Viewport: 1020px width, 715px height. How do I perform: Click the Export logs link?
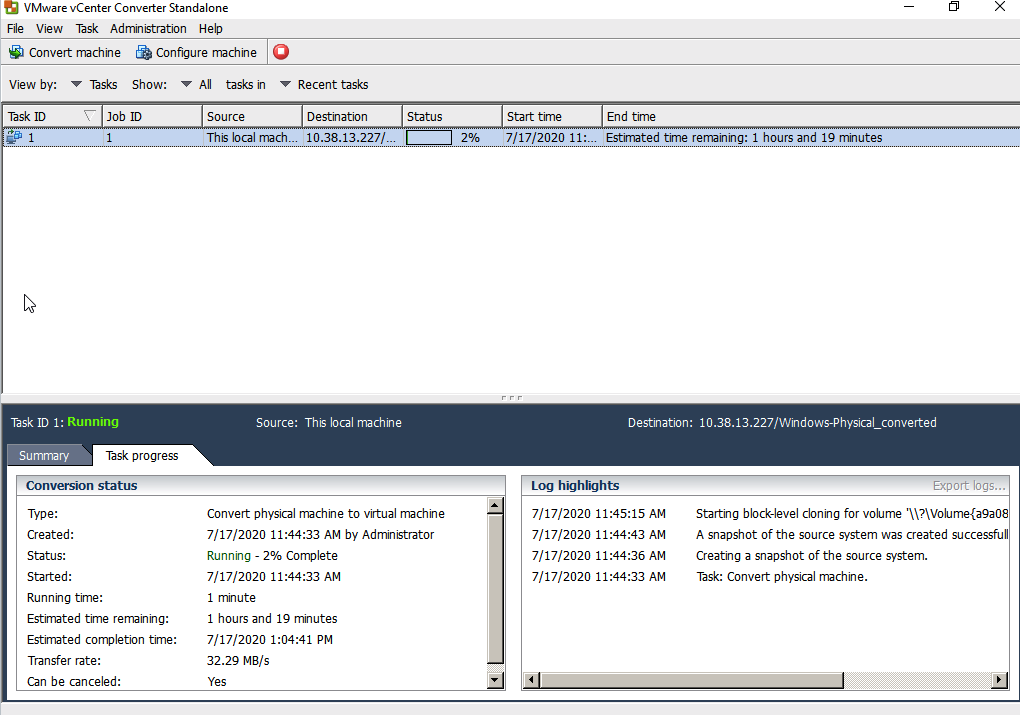(x=968, y=486)
